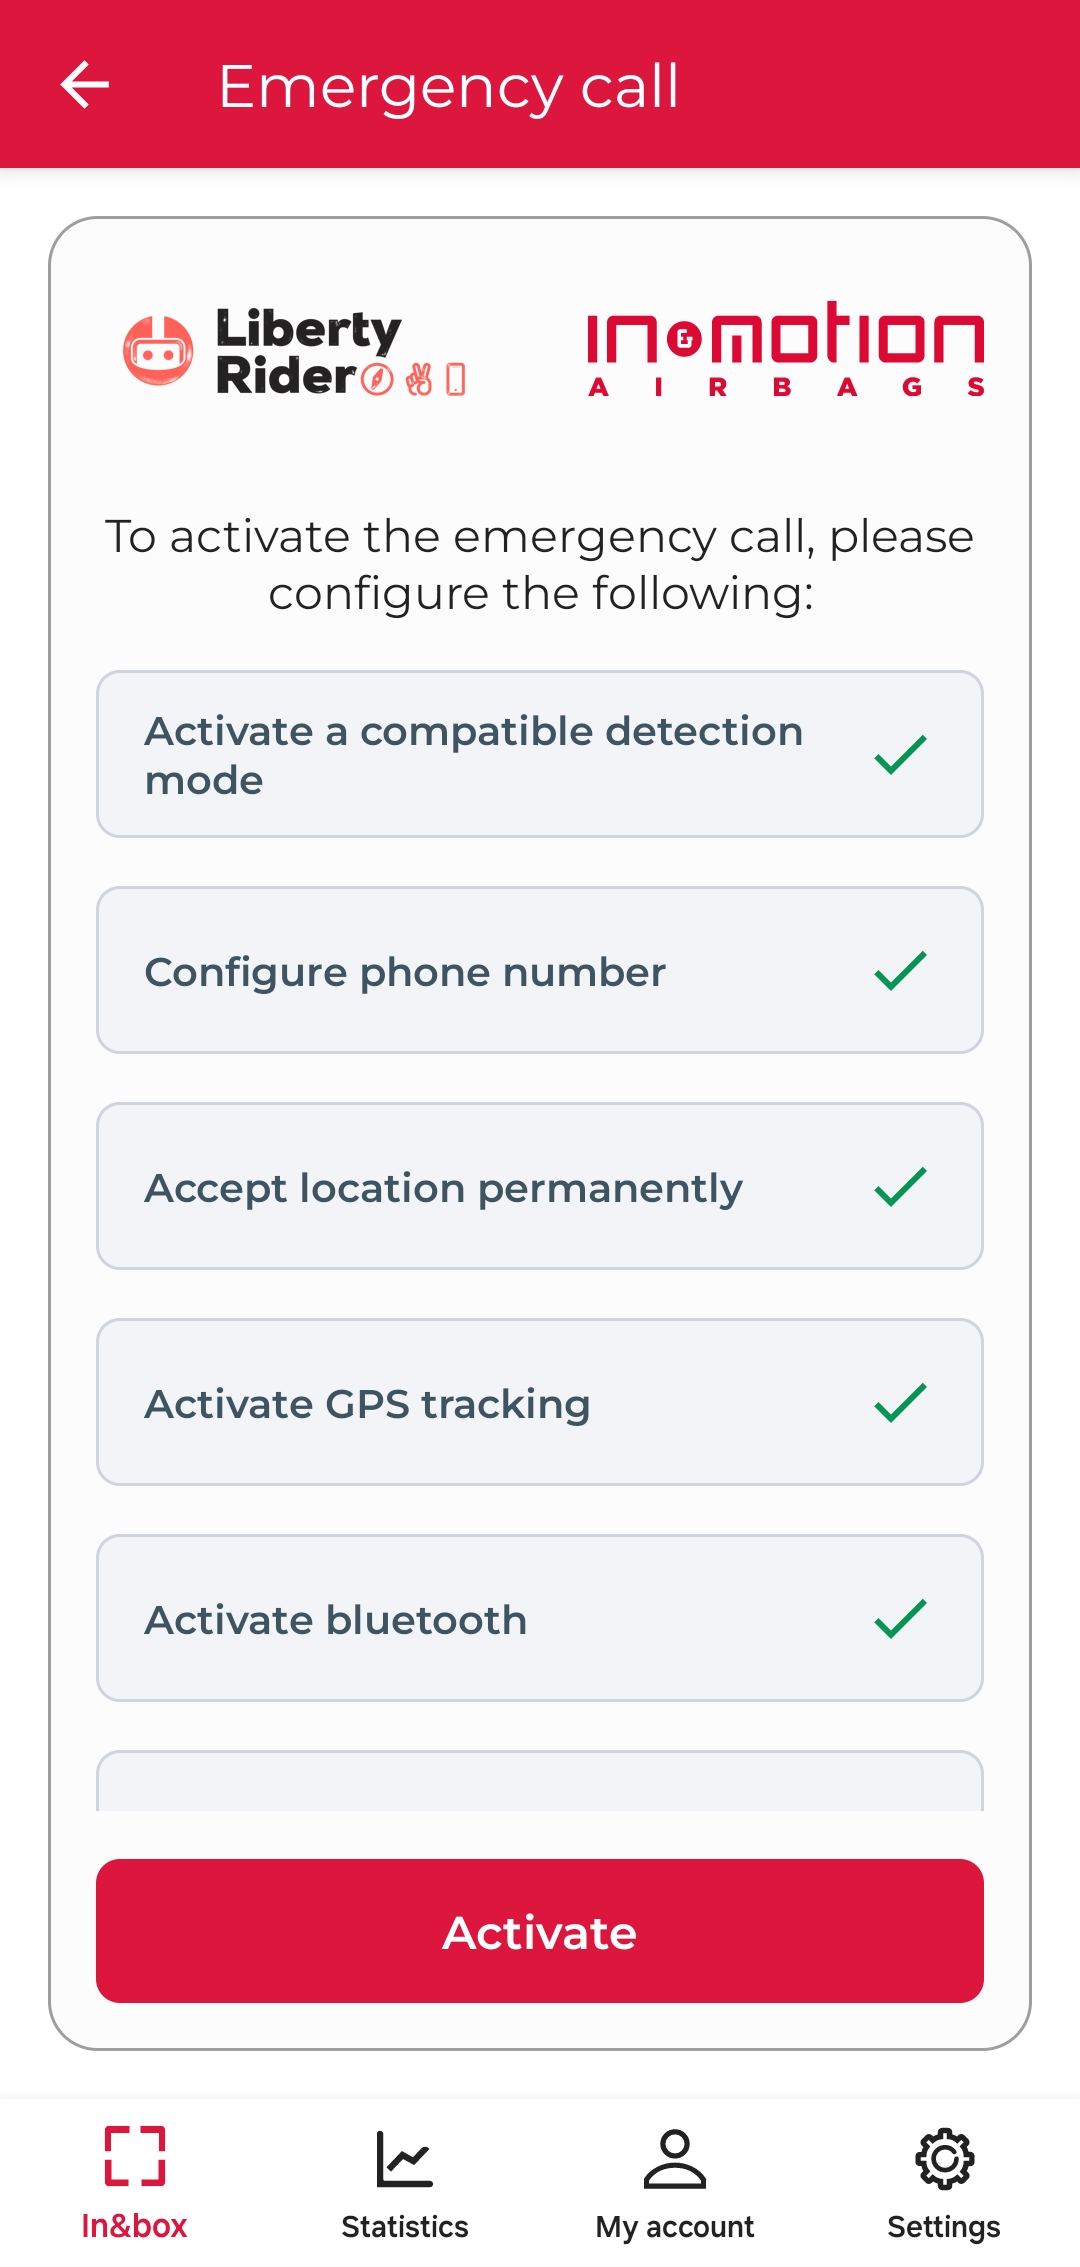Click the In&motion Airbags logo
Image resolution: width=1080 pixels, height=2267 pixels.
pyautogui.click(x=786, y=348)
